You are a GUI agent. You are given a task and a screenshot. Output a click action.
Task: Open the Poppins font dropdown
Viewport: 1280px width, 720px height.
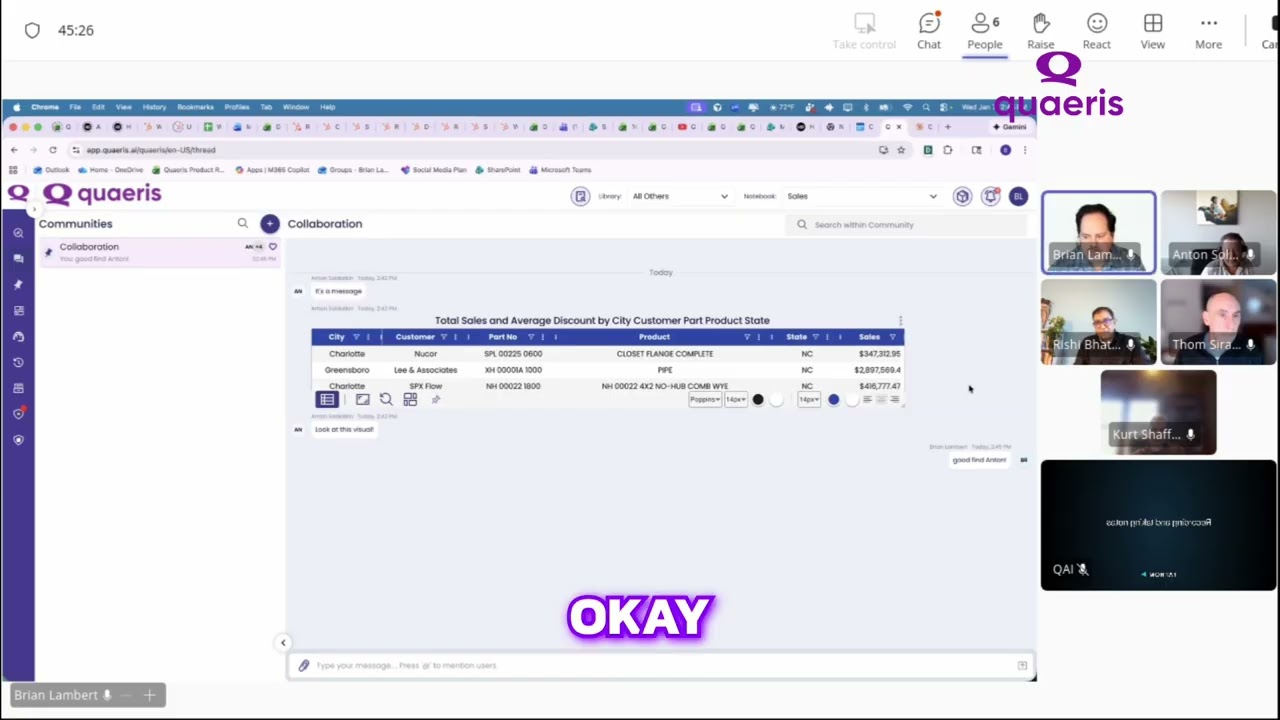(x=704, y=400)
